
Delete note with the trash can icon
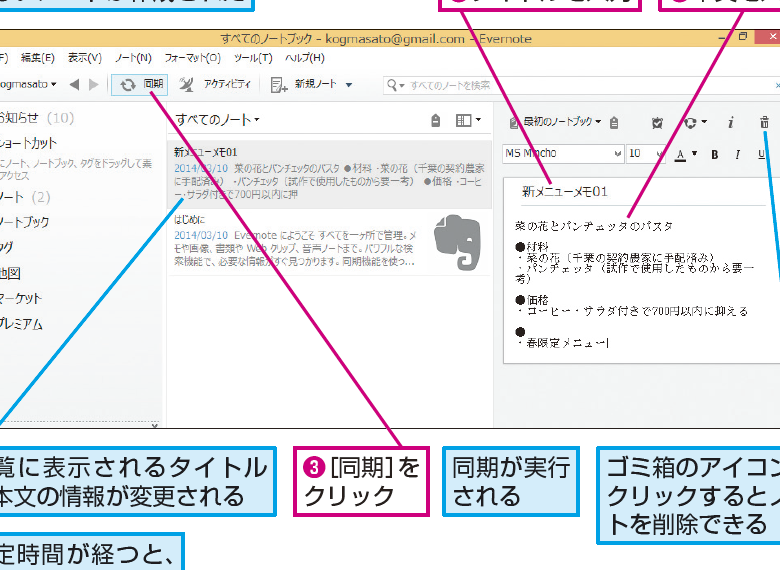coord(764,122)
